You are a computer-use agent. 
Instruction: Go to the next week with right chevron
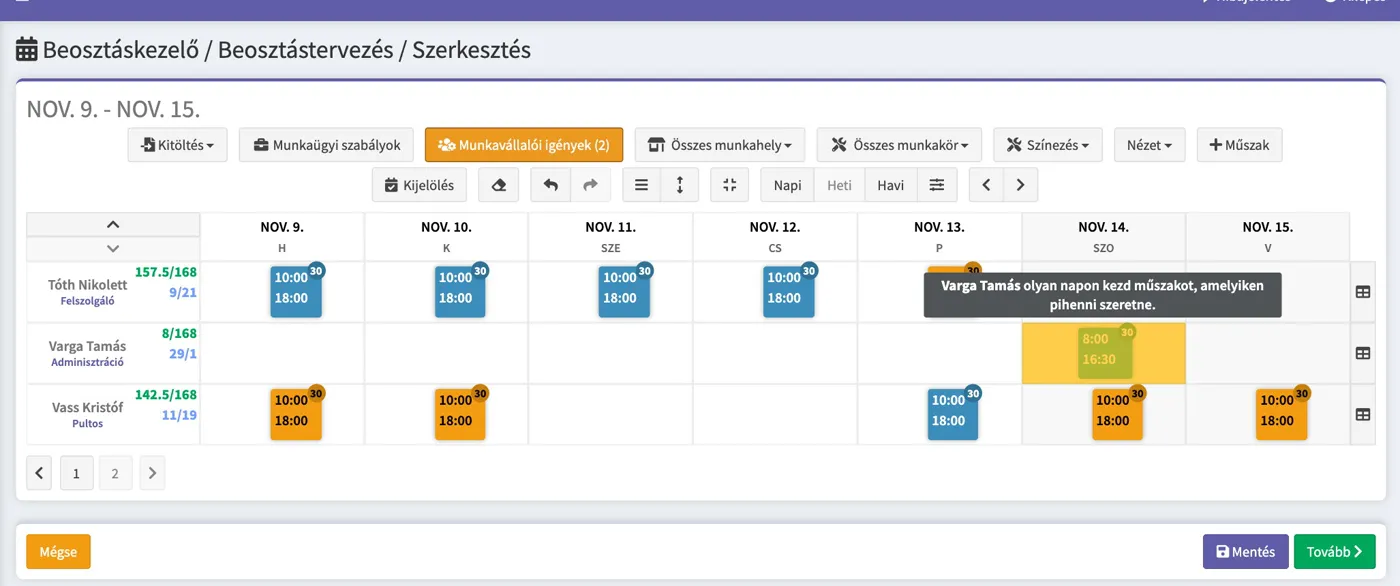1020,185
